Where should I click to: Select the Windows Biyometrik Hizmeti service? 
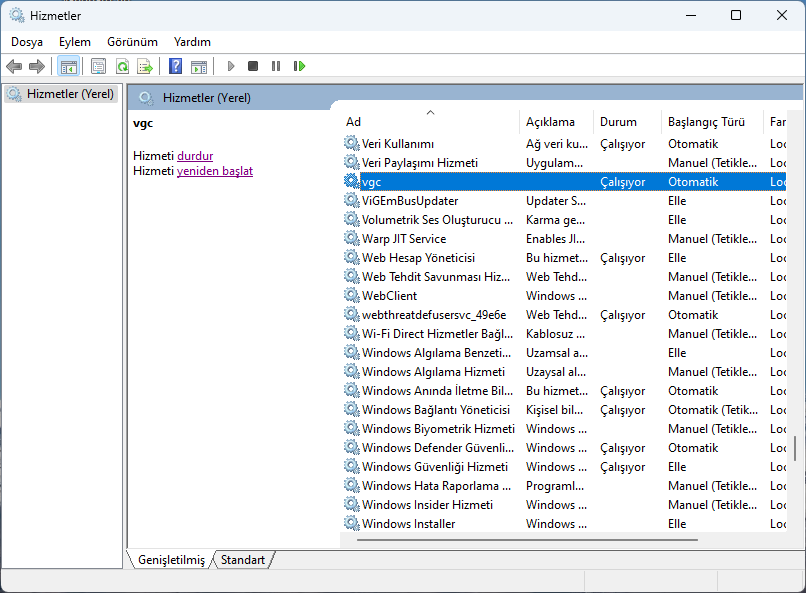[x=563, y=429]
